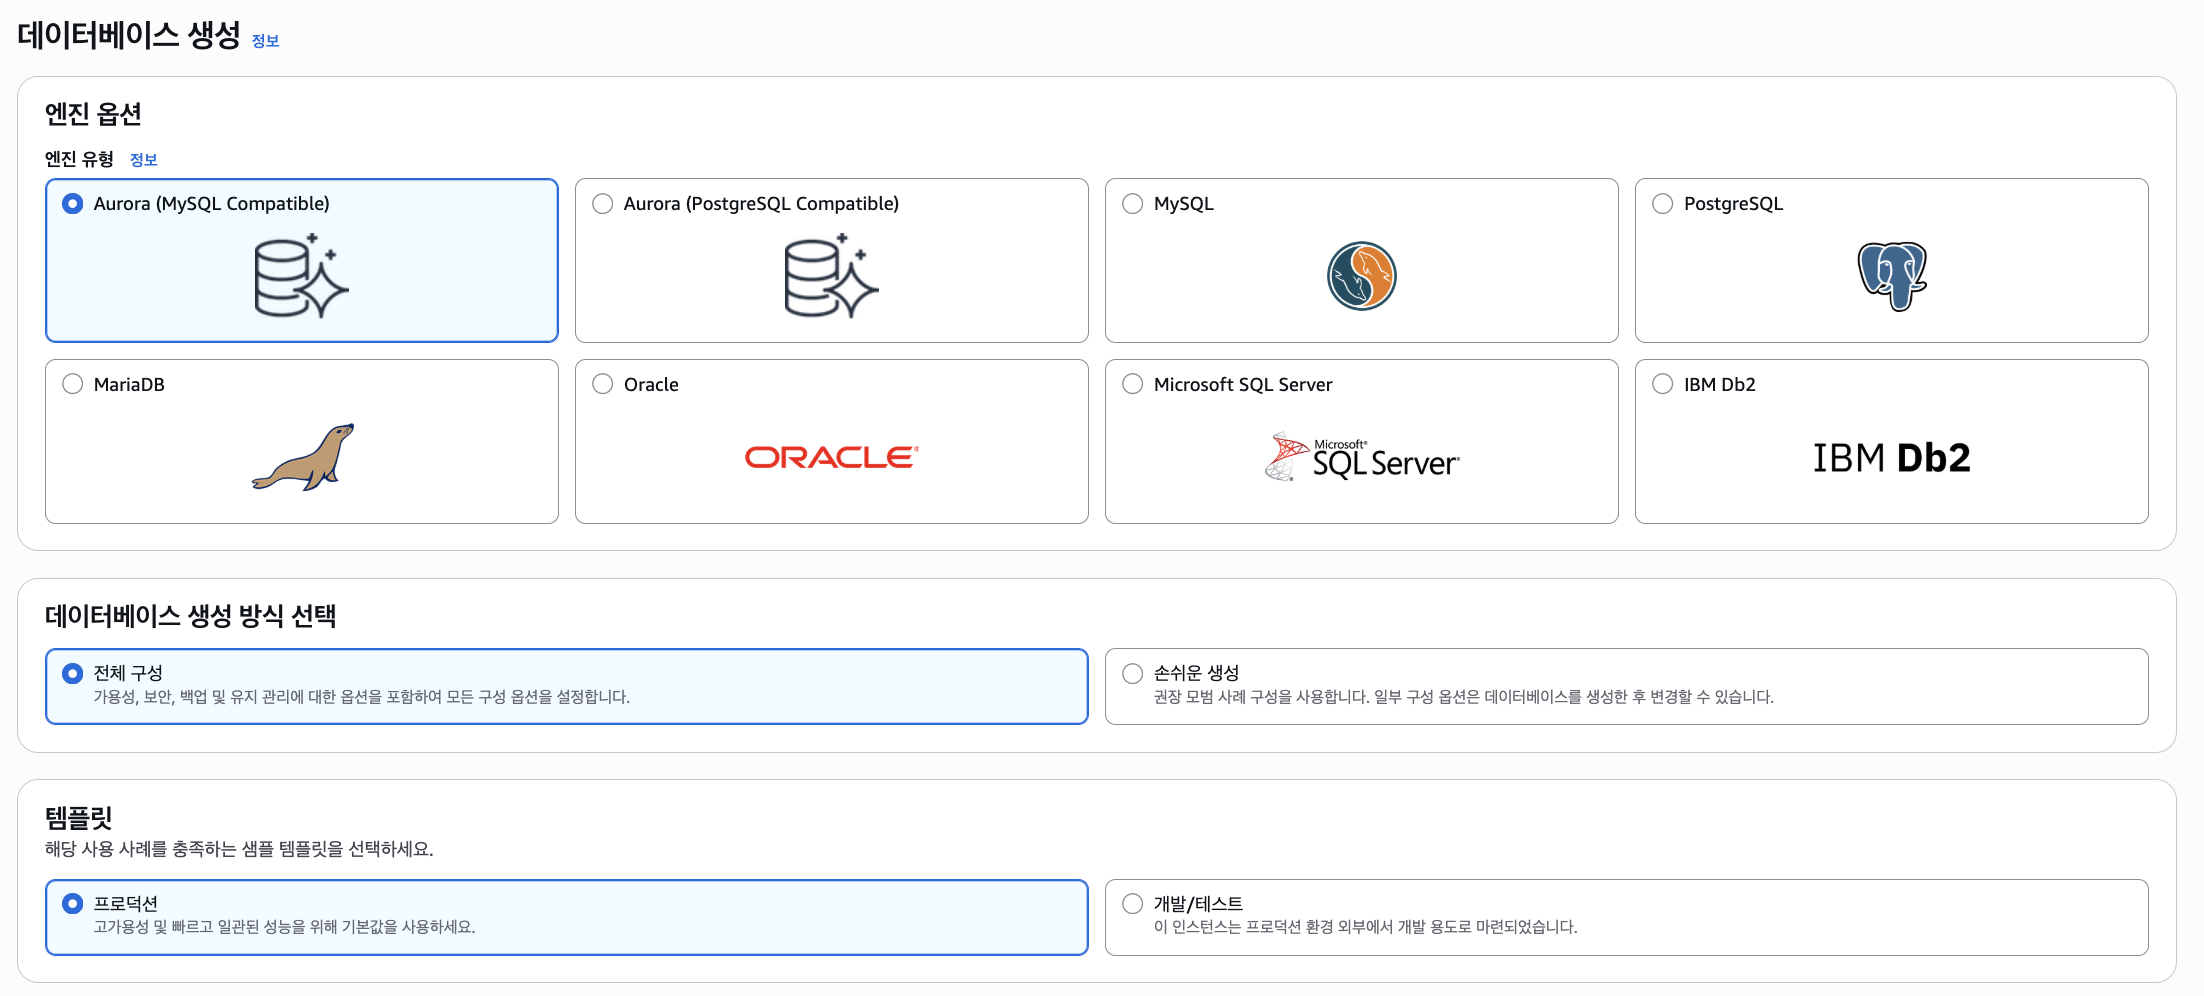Click the MySQL dolphin logo
The image size is (2204, 996).
click(x=1362, y=276)
